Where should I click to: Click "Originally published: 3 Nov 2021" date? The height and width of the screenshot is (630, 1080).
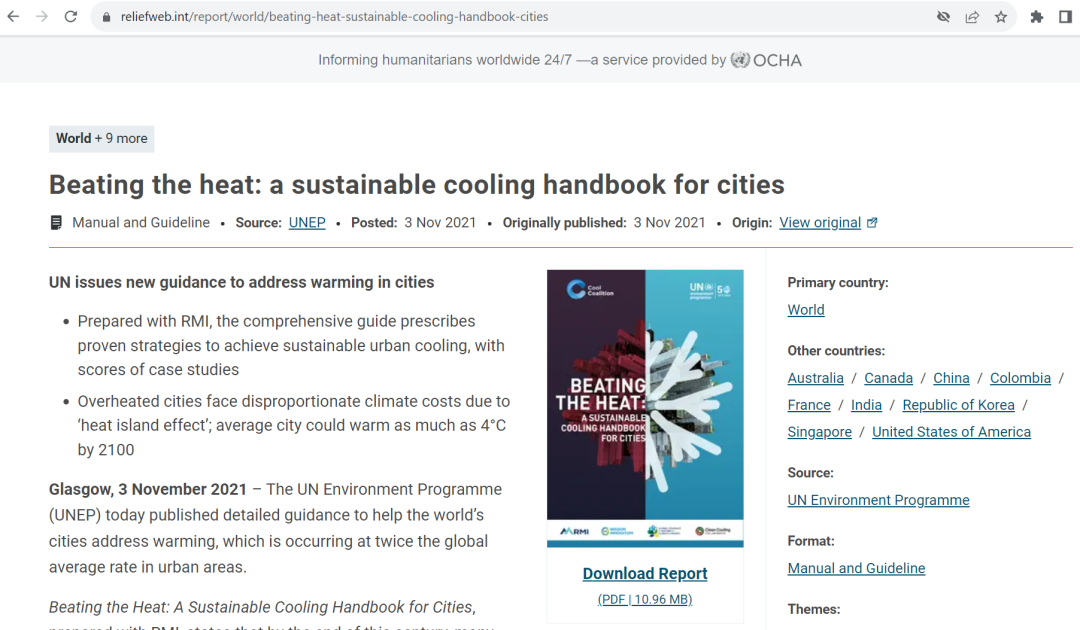(604, 222)
